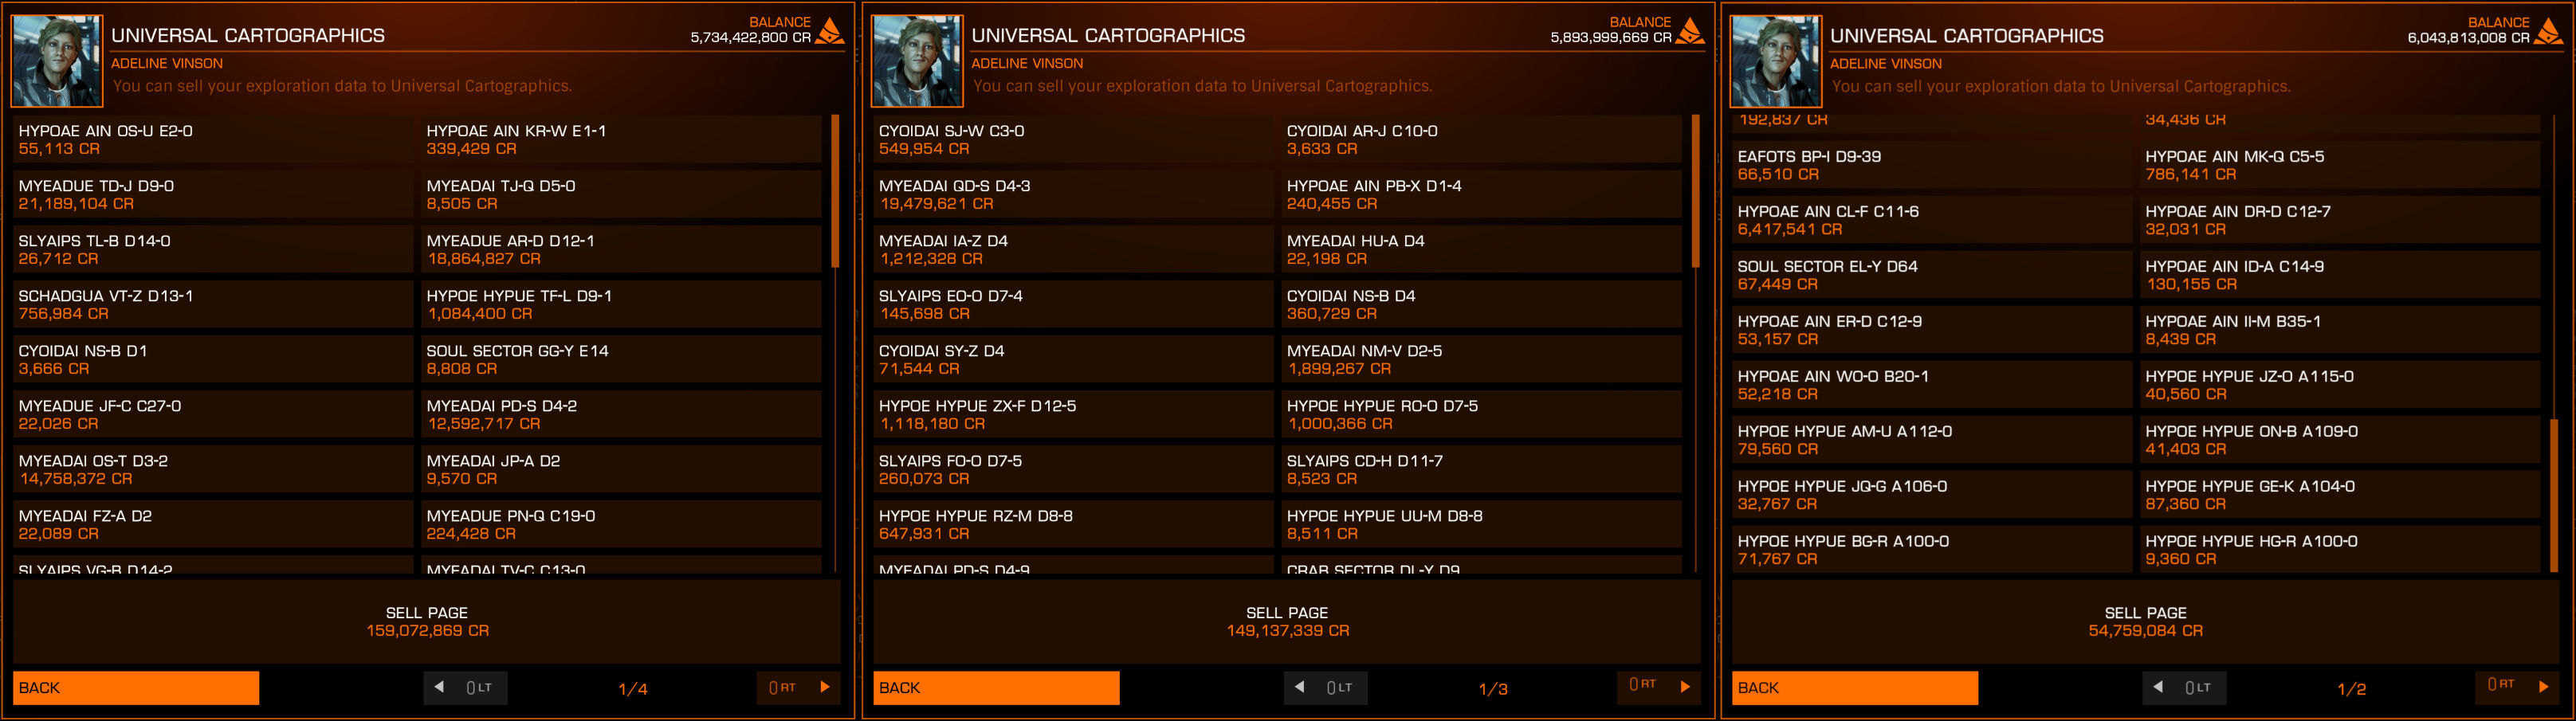Select SOUL SECTOR EL-Y D64 entry
Image resolution: width=2576 pixels, height=721 pixels.
pos(1932,275)
